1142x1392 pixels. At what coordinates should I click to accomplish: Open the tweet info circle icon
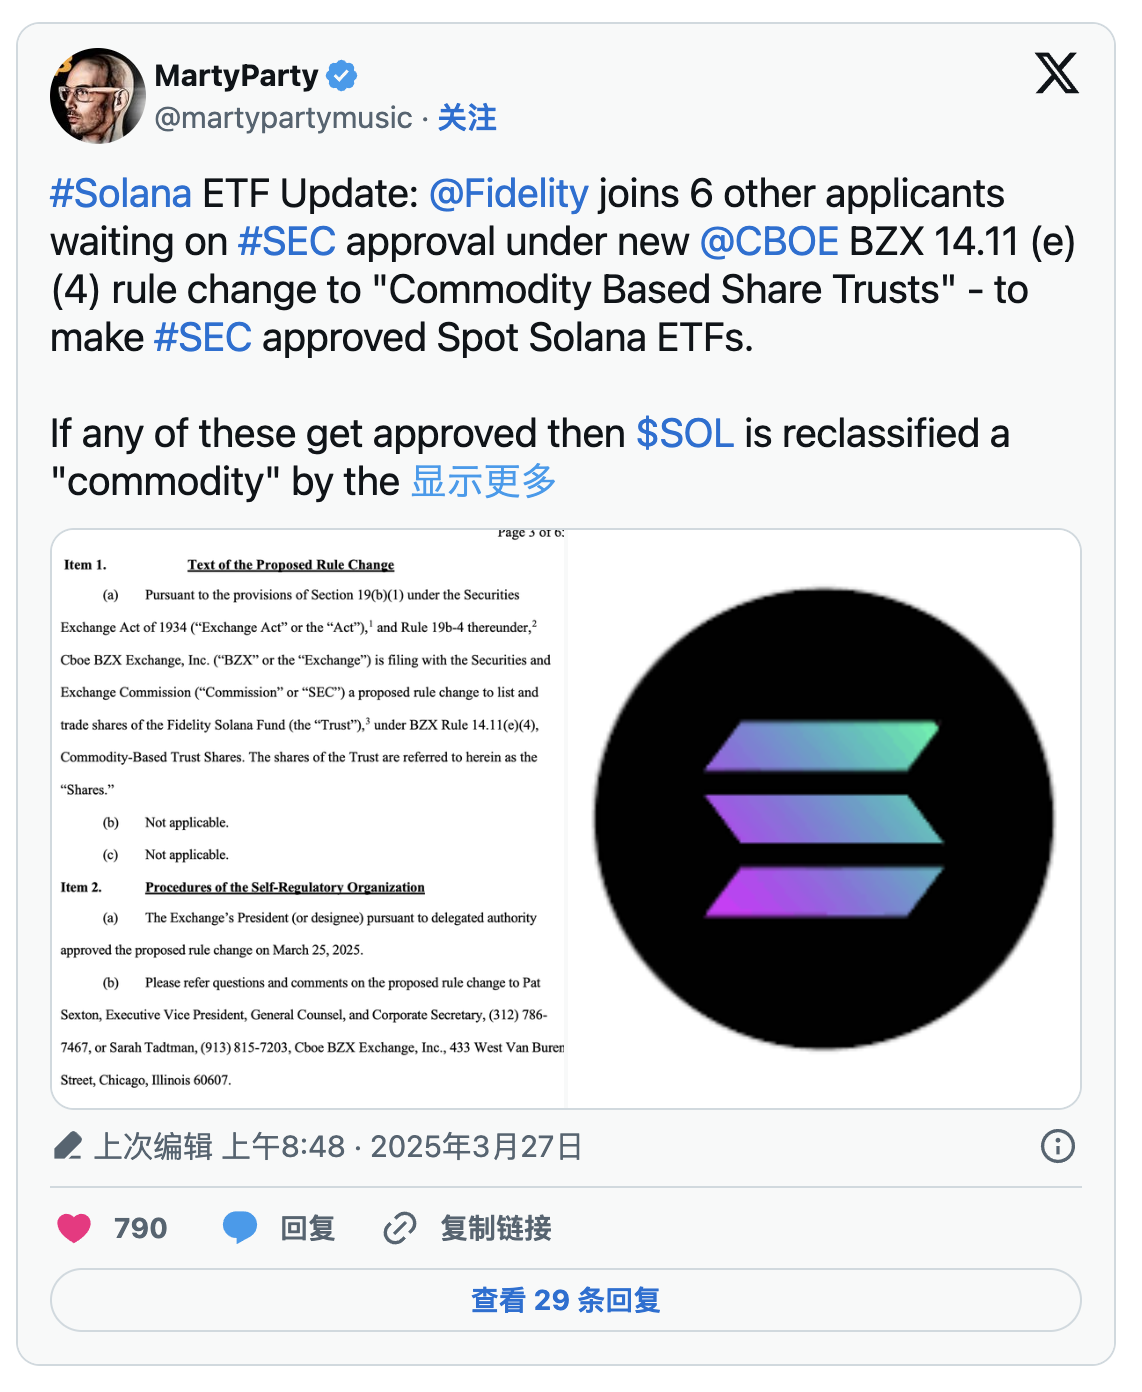[1057, 1146]
